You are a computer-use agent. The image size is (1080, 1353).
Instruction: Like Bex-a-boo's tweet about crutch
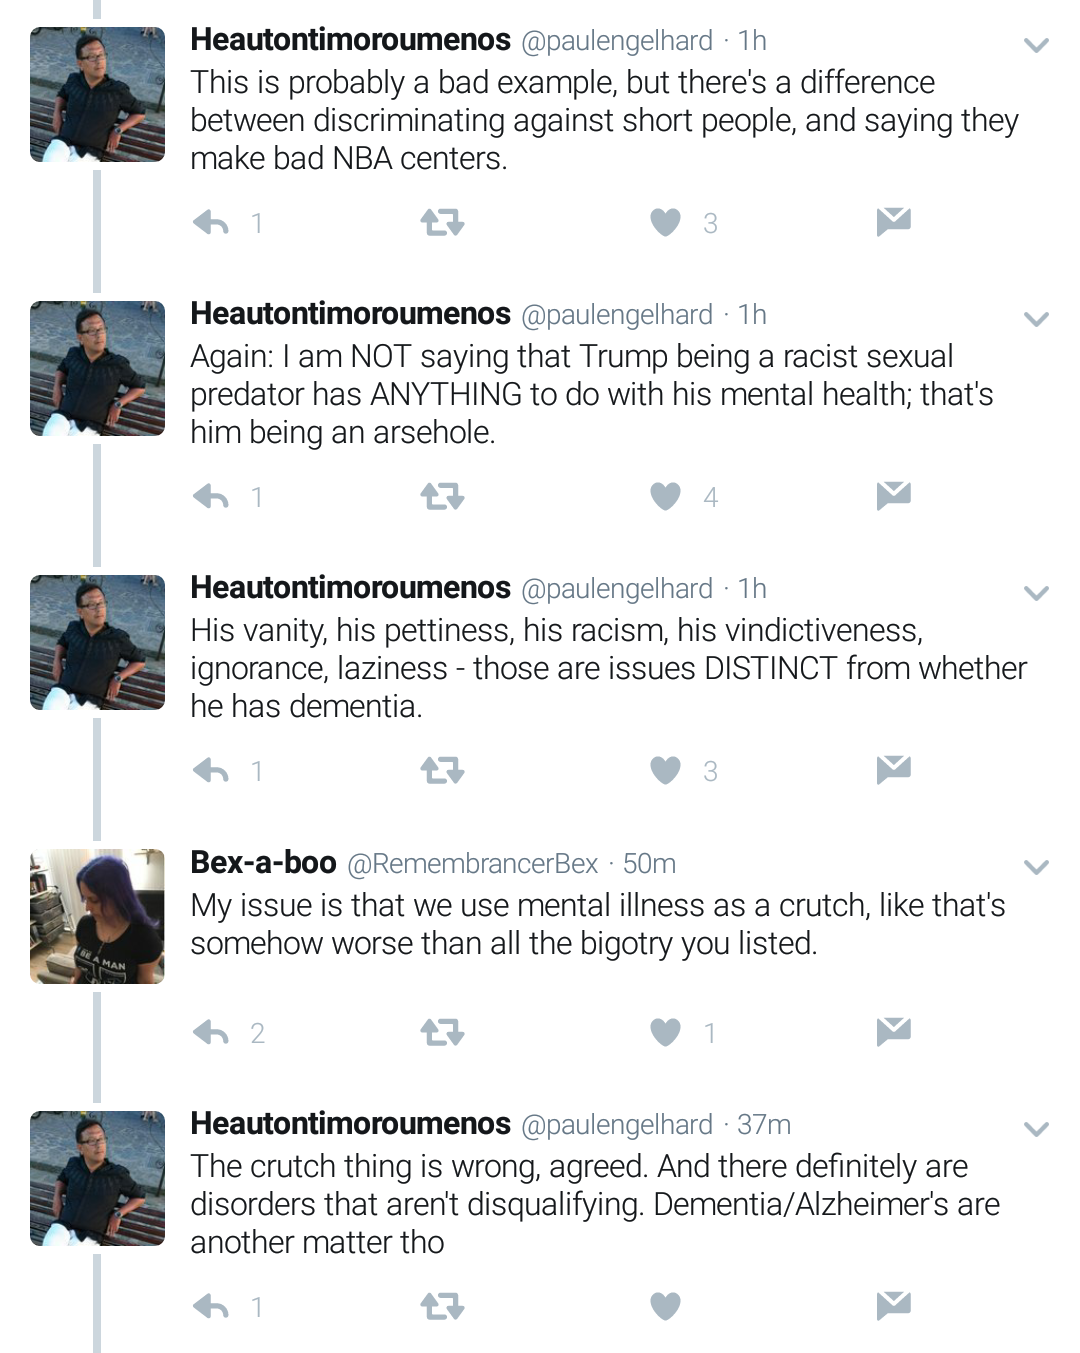[x=665, y=1032]
